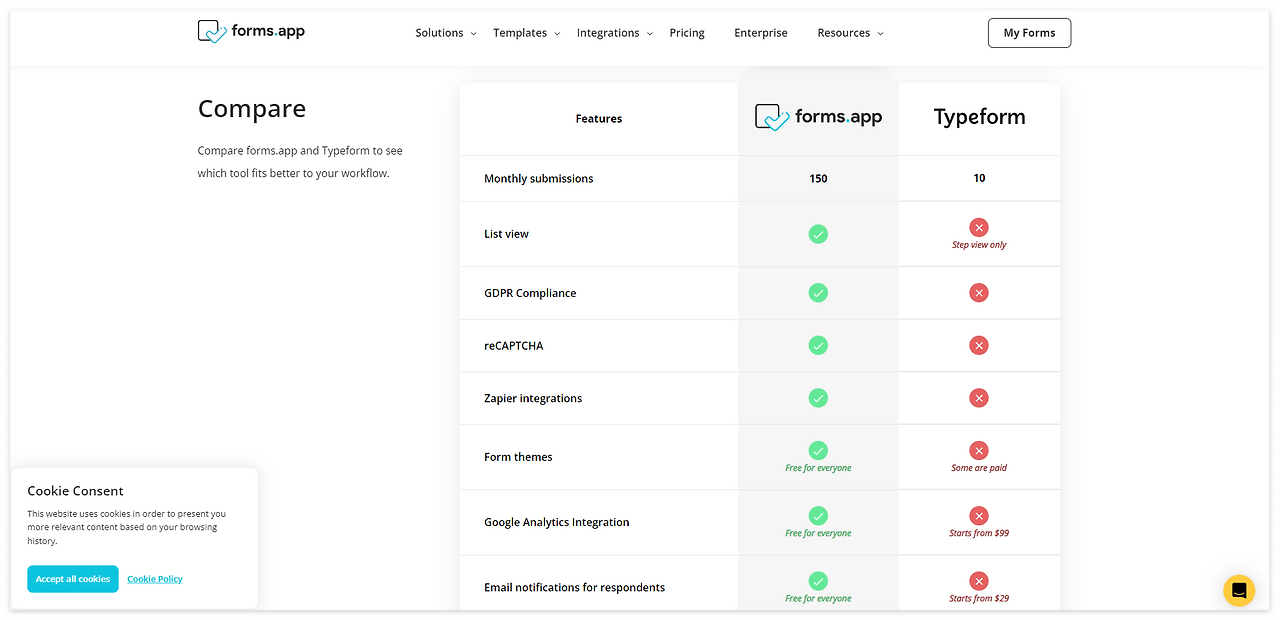Click the Typeform value 10
The width and height of the screenshot is (1280, 620).
click(979, 178)
